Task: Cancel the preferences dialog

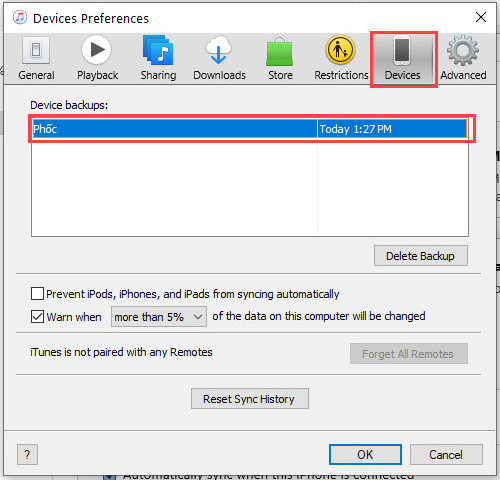Action: point(446,454)
